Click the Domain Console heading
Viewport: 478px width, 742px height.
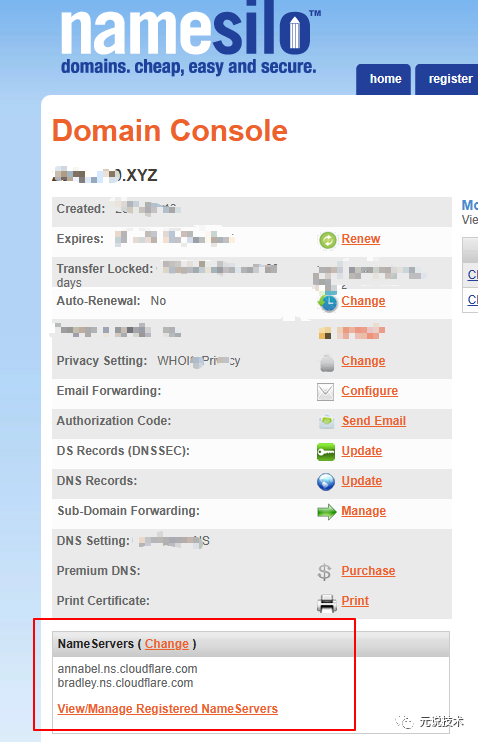point(170,131)
